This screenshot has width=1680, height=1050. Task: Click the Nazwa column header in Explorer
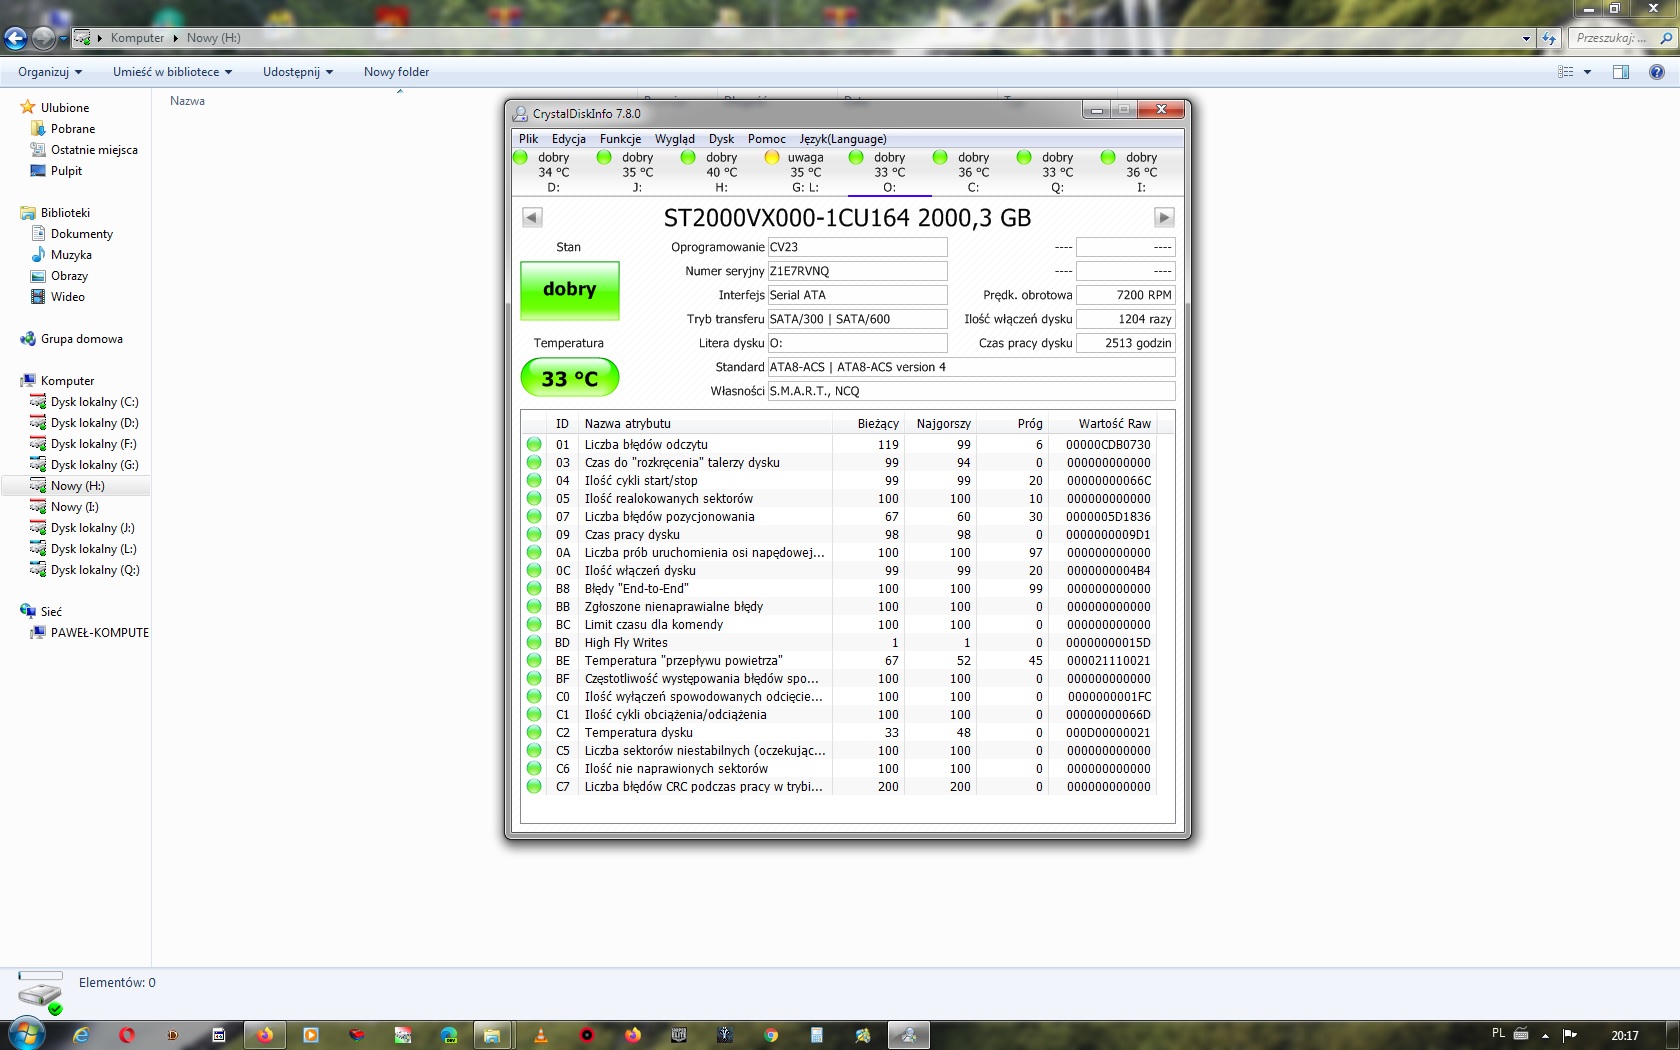pos(187,101)
